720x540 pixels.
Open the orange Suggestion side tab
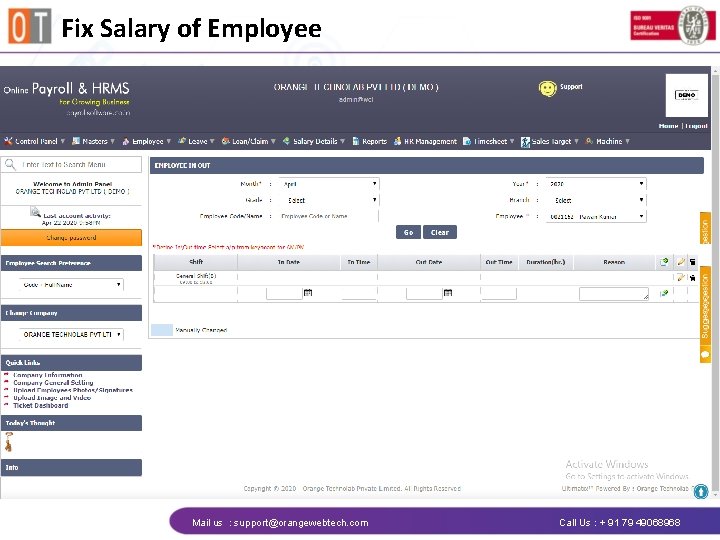click(x=705, y=306)
